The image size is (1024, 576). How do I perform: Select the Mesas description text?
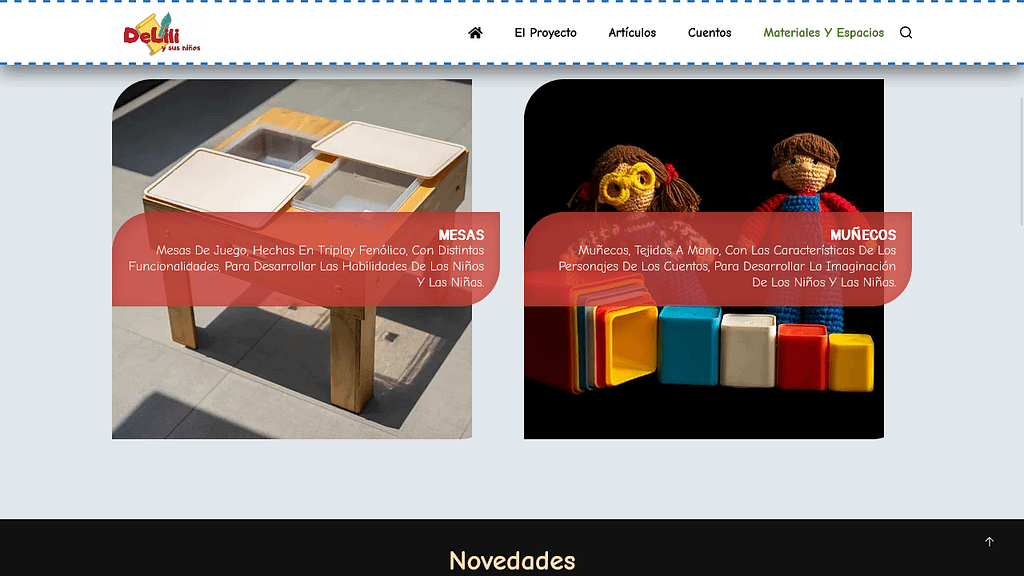[x=306, y=267]
